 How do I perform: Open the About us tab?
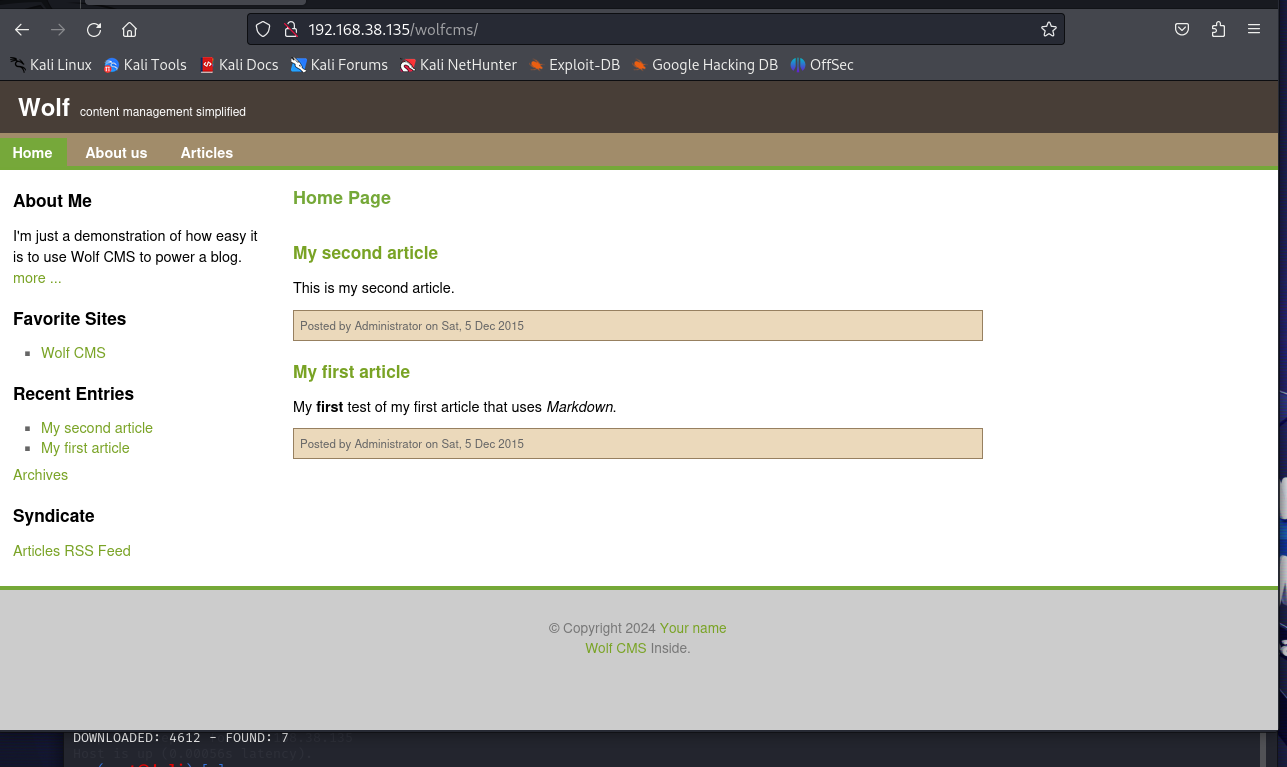(x=116, y=153)
